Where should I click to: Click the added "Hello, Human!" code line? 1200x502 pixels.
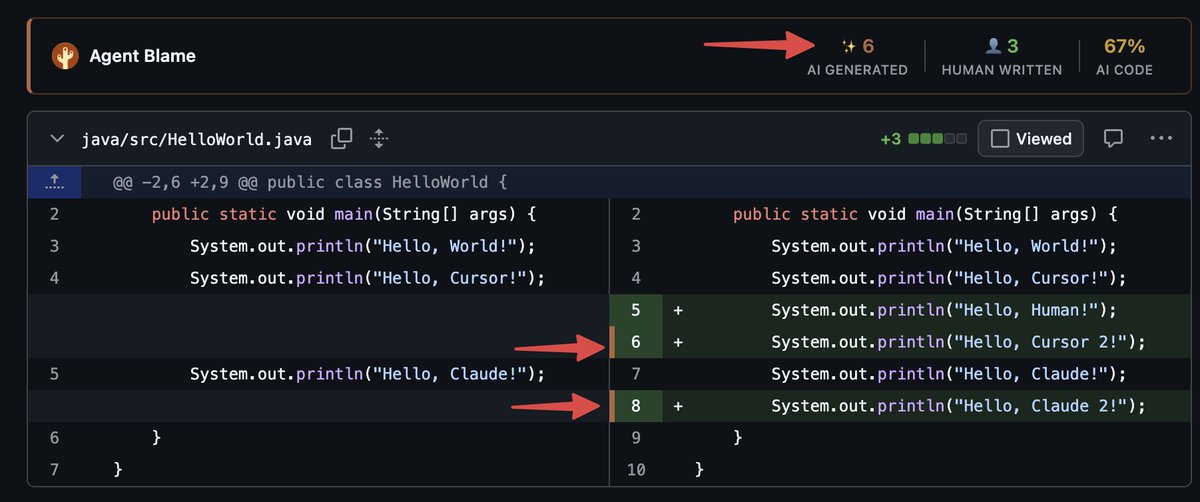click(944, 310)
